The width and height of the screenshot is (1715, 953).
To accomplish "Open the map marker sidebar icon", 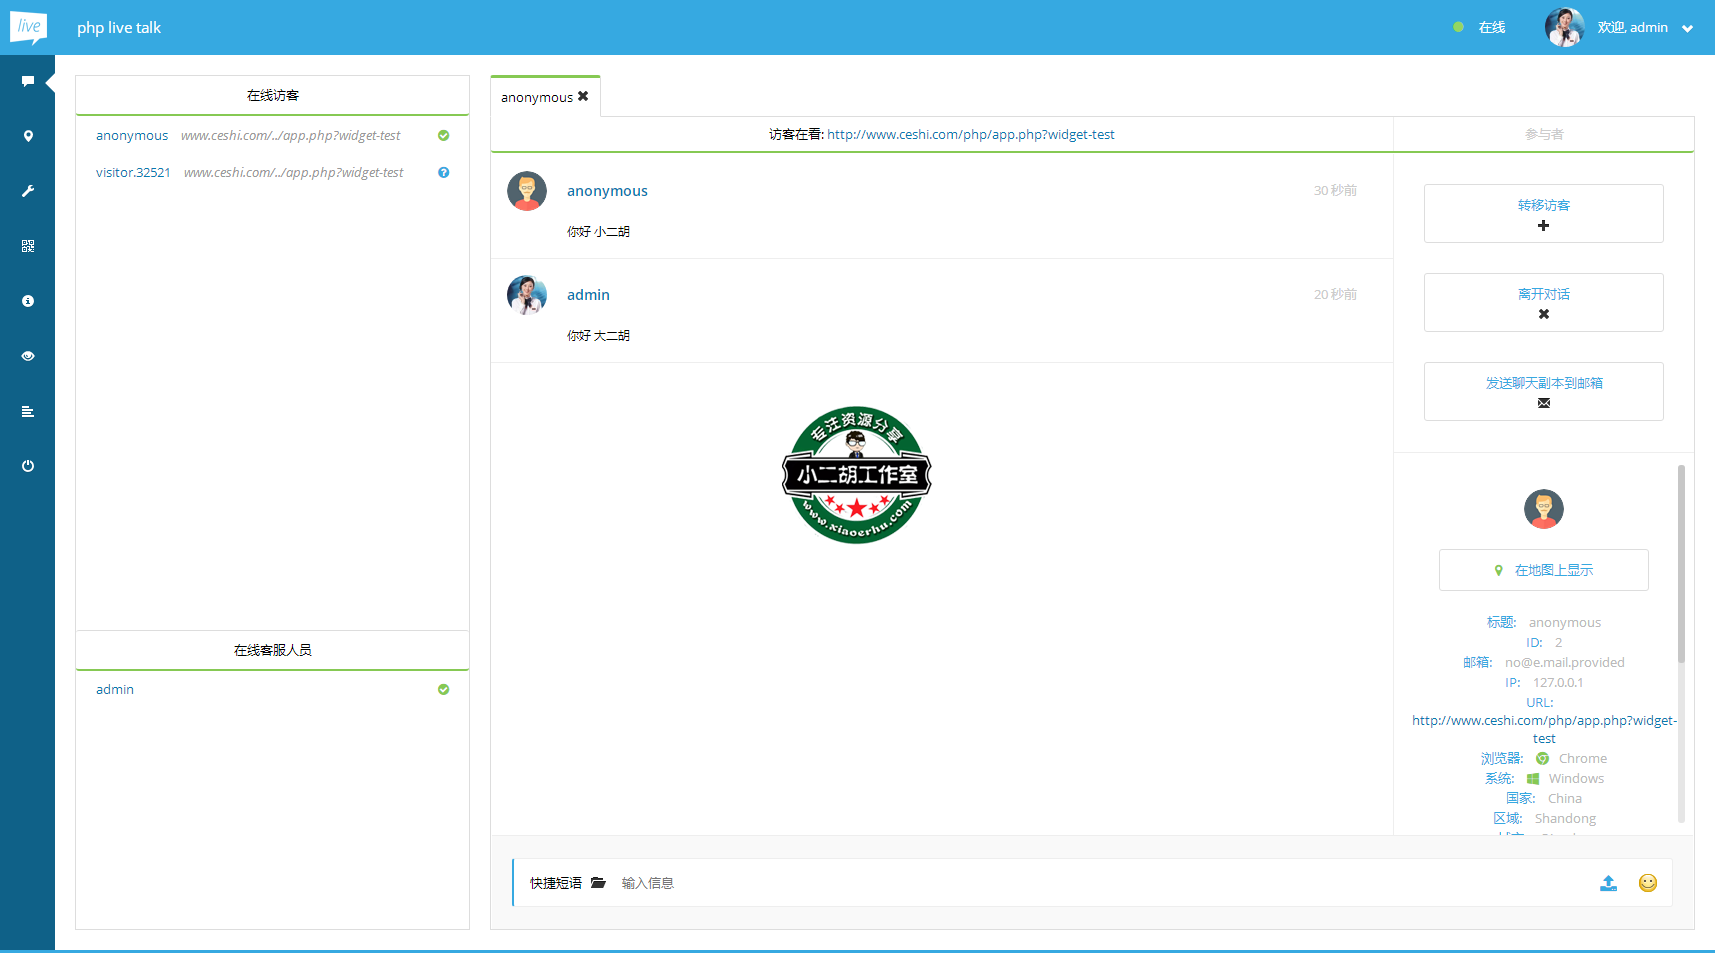I will [x=28, y=136].
